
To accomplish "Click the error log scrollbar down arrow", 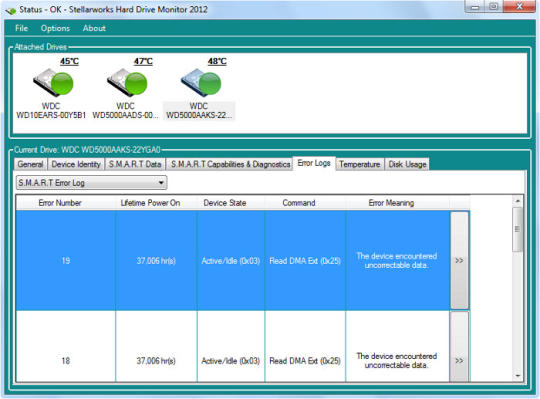I will (518, 376).
